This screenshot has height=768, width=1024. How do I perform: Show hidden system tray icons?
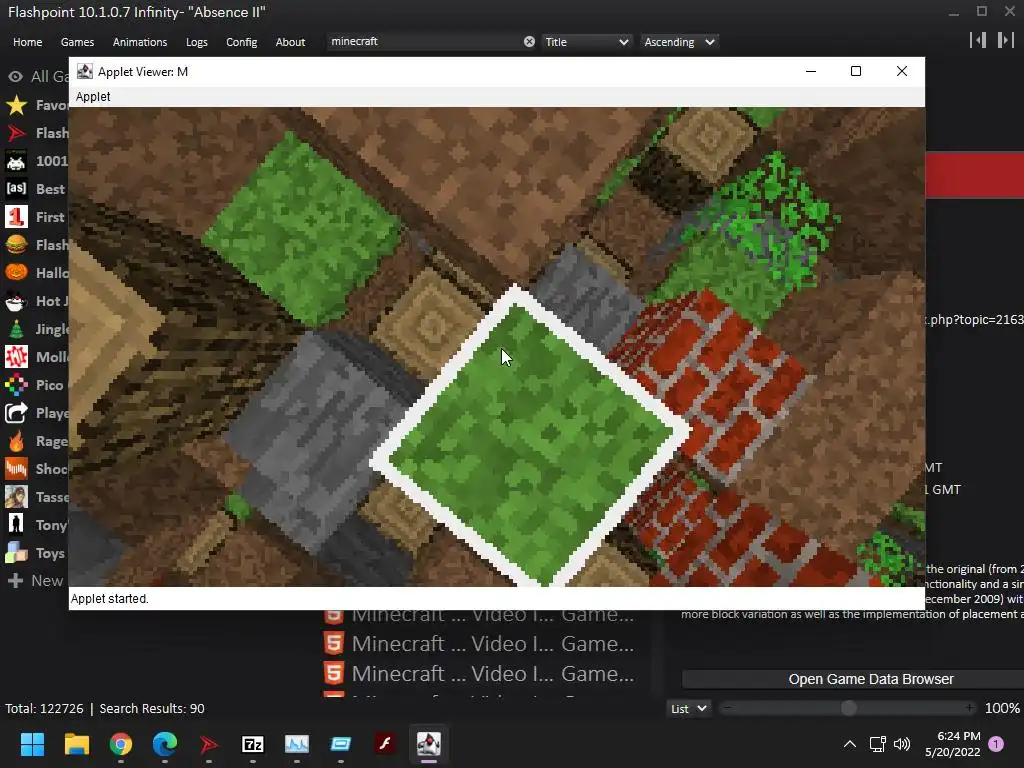click(x=850, y=744)
